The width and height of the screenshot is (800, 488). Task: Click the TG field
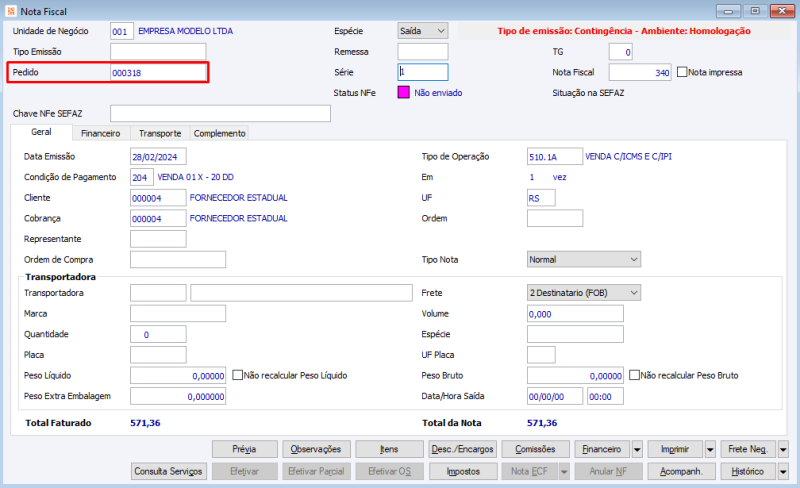coord(620,52)
